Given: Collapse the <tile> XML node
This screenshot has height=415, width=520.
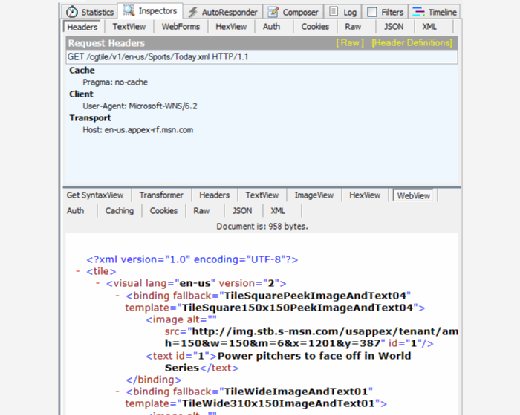Looking at the screenshot, I should click(78, 271).
